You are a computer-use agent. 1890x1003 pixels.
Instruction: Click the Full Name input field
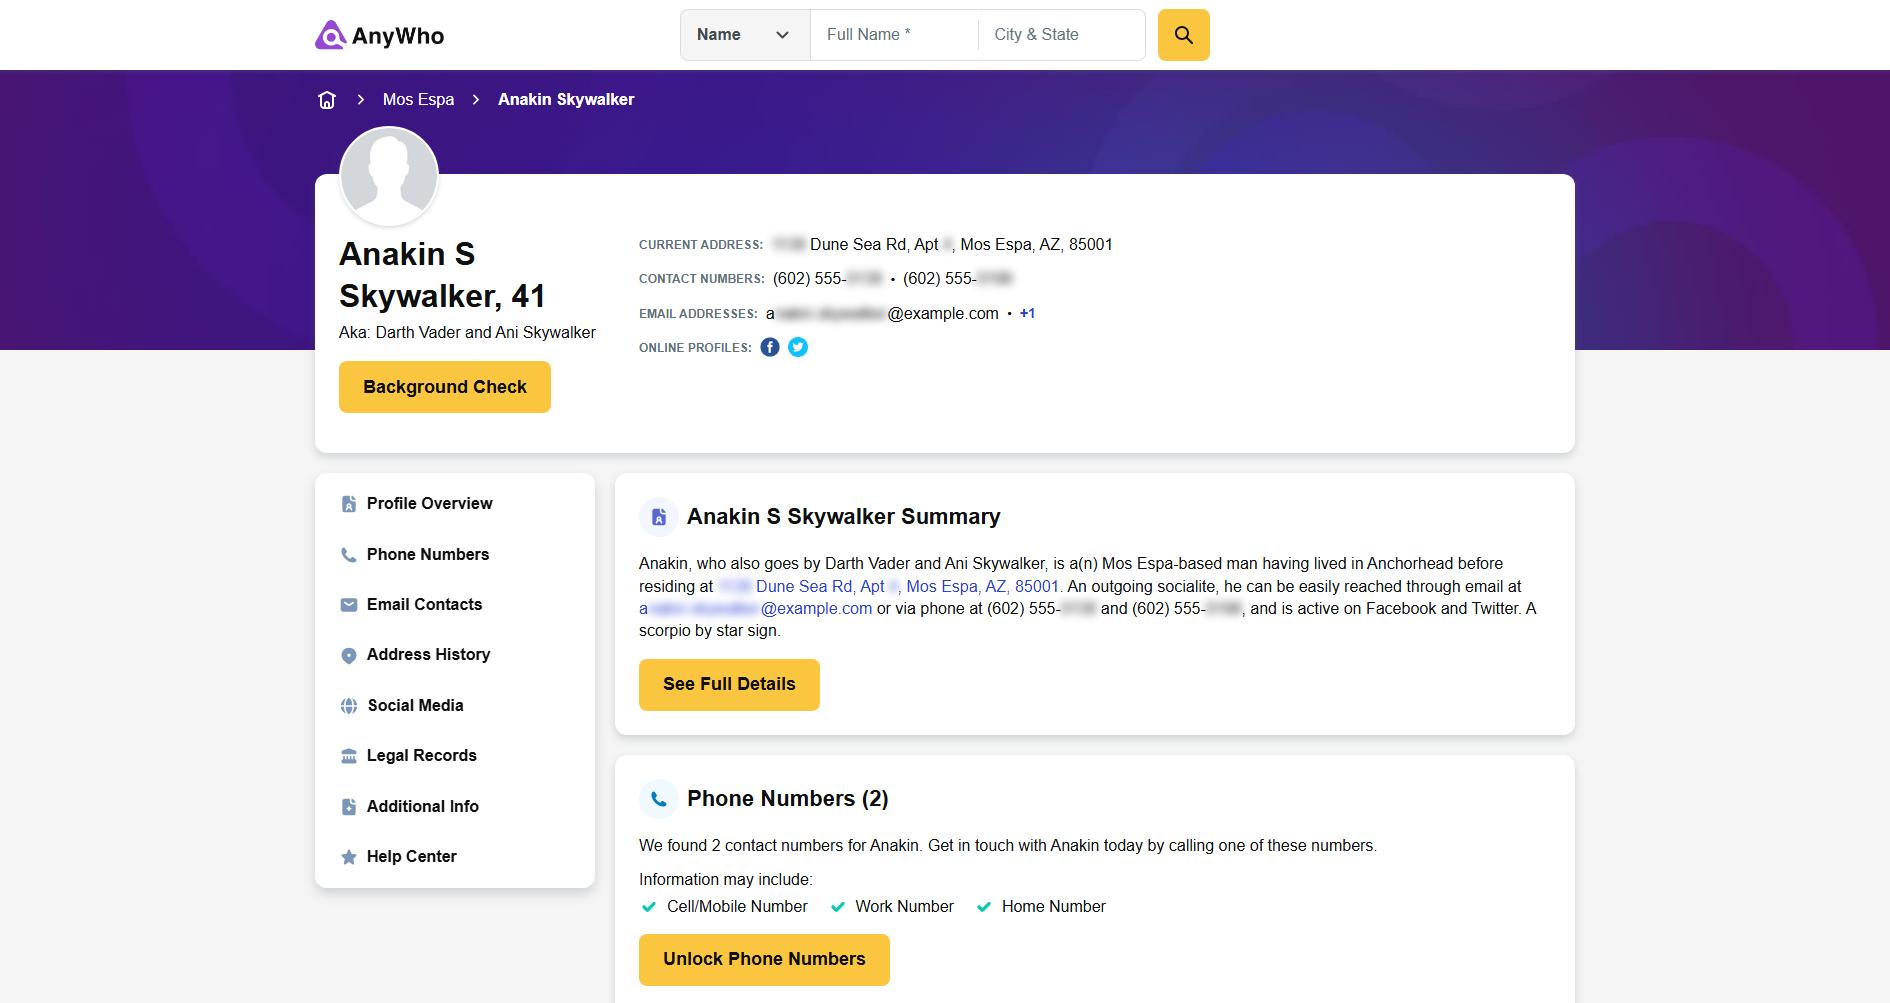coord(894,35)
